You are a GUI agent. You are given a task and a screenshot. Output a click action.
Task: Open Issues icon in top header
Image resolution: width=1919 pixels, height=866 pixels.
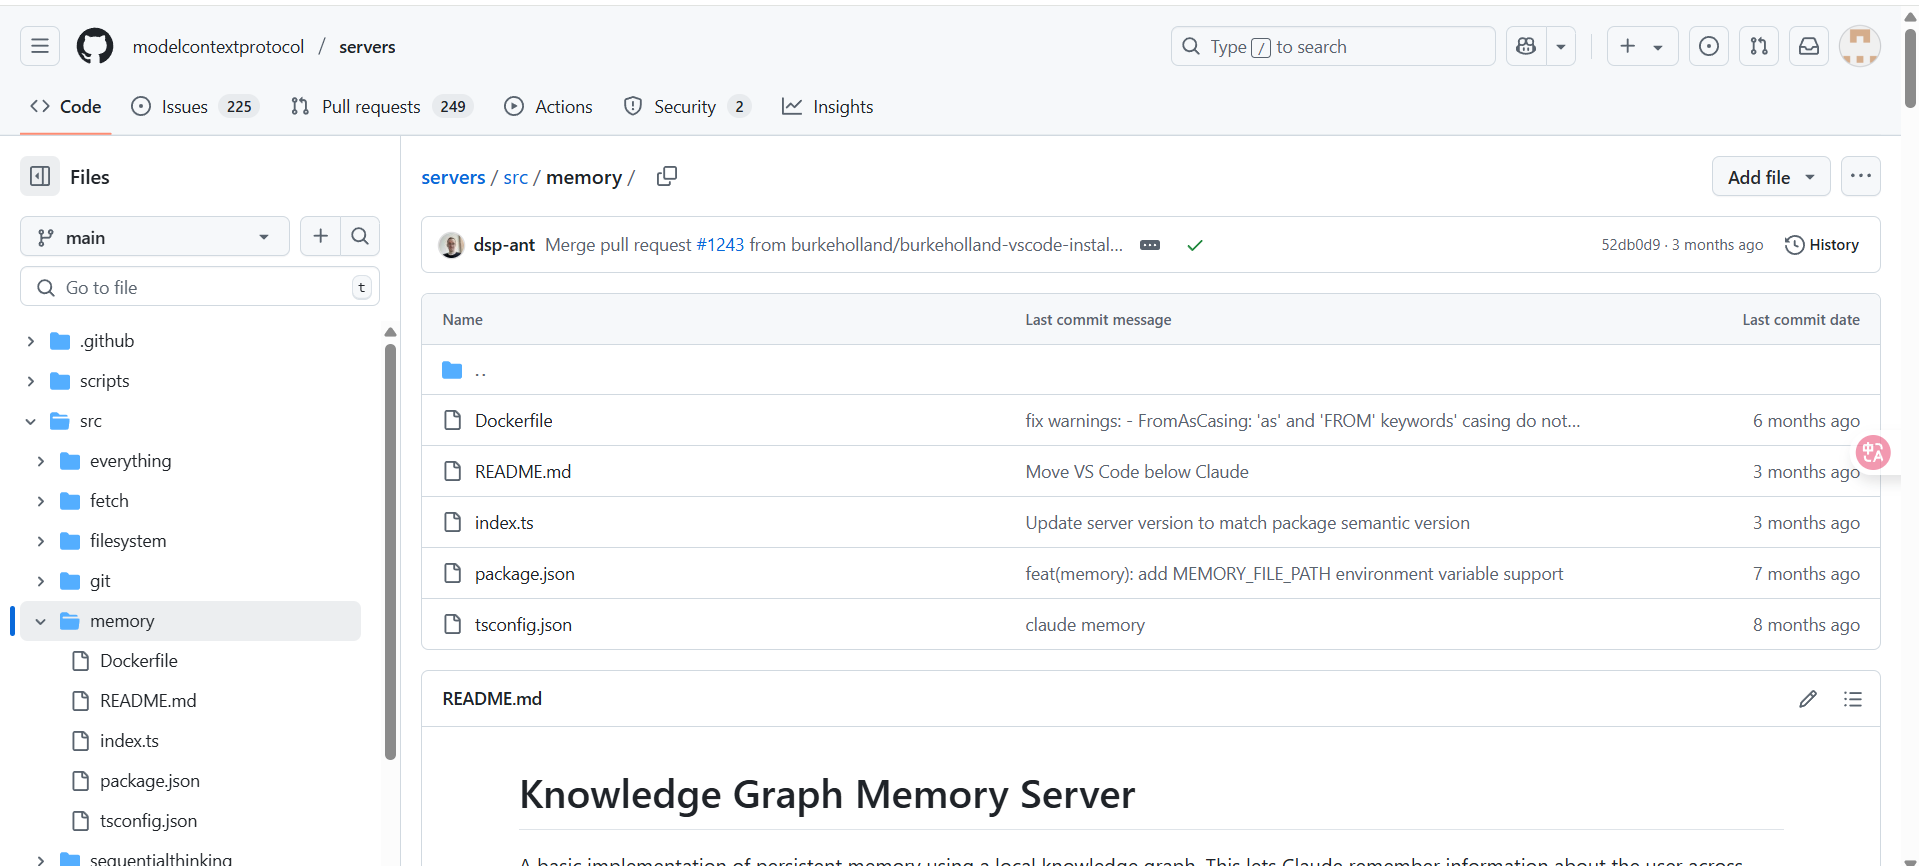pos(1709,46)
